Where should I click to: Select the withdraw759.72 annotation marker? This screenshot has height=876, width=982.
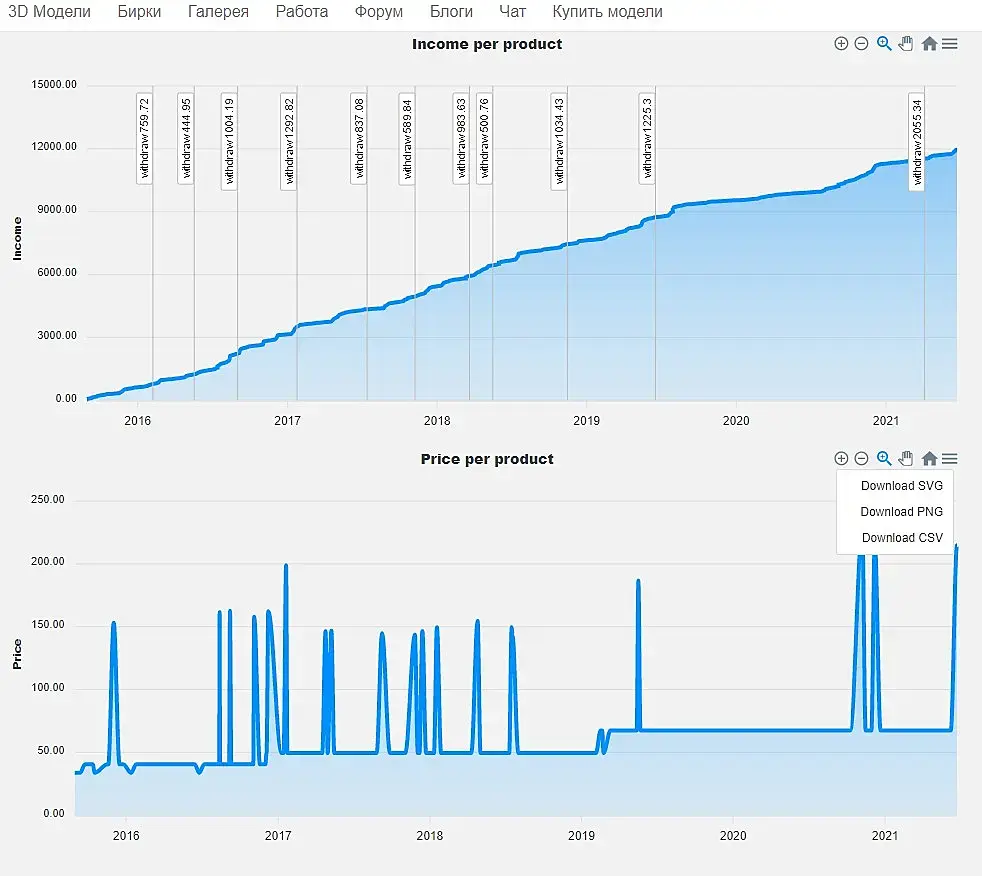point(144,138)
